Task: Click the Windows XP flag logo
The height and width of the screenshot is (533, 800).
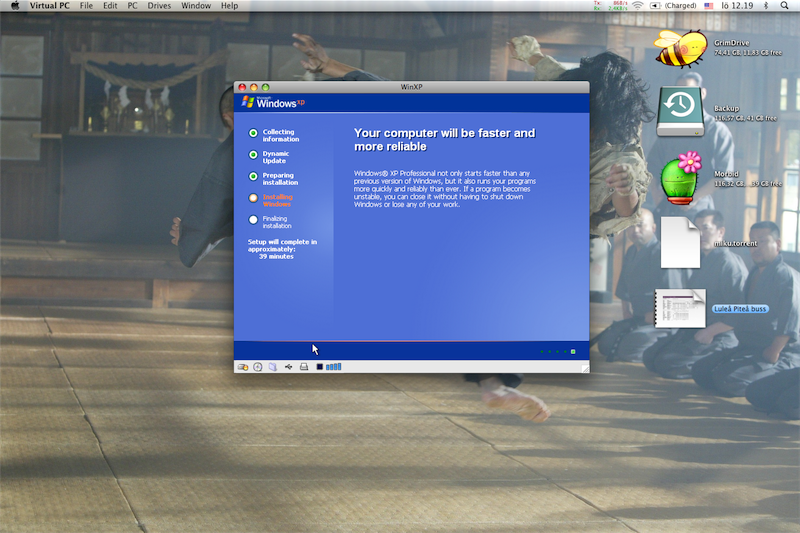Action: coord(248,102)
